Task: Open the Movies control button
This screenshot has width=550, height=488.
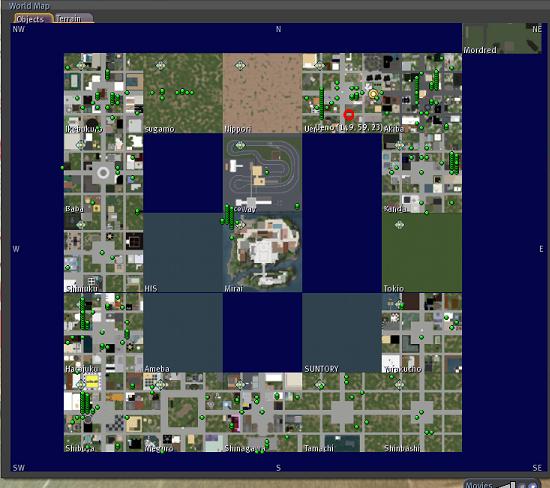Action: (478, 484)
